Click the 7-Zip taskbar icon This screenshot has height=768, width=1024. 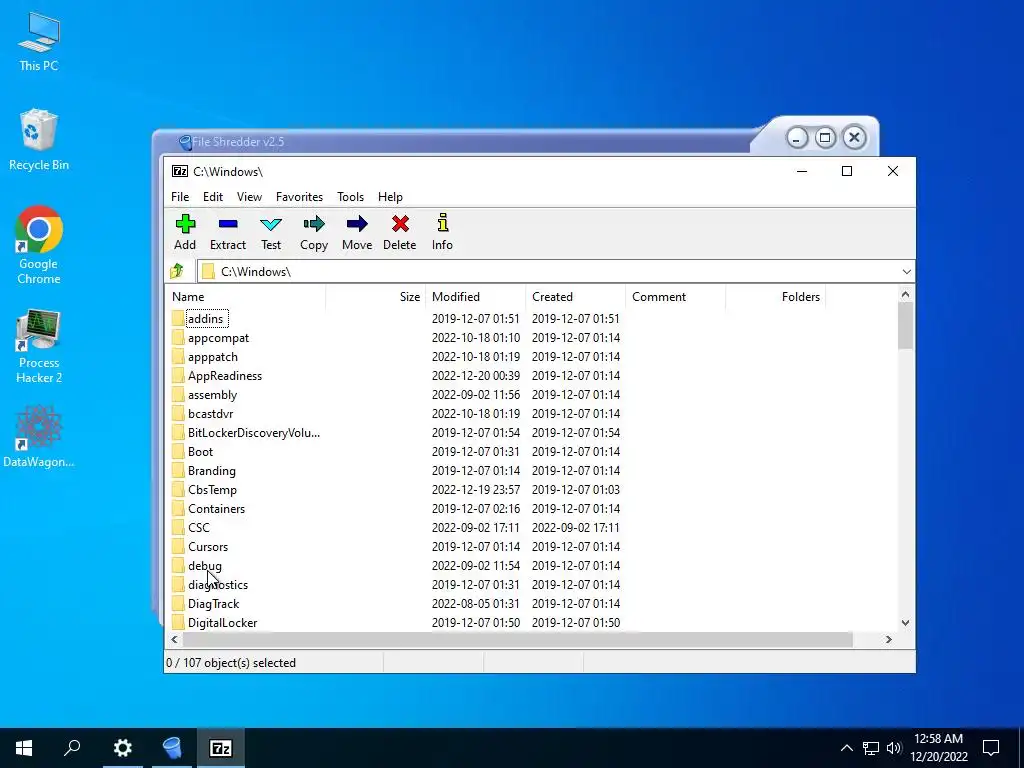point(220,748)
